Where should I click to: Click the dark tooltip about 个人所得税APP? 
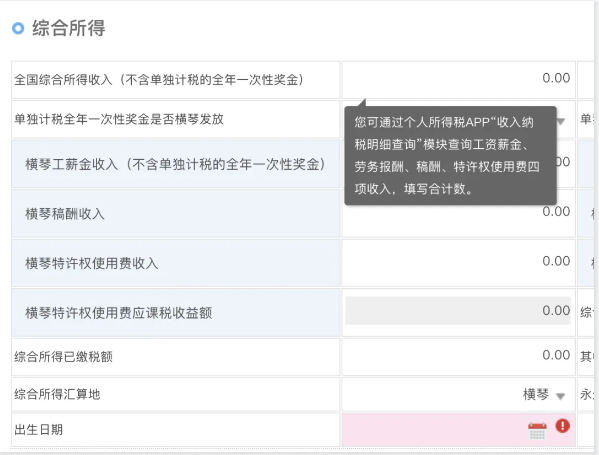click(x=450, y=155)
